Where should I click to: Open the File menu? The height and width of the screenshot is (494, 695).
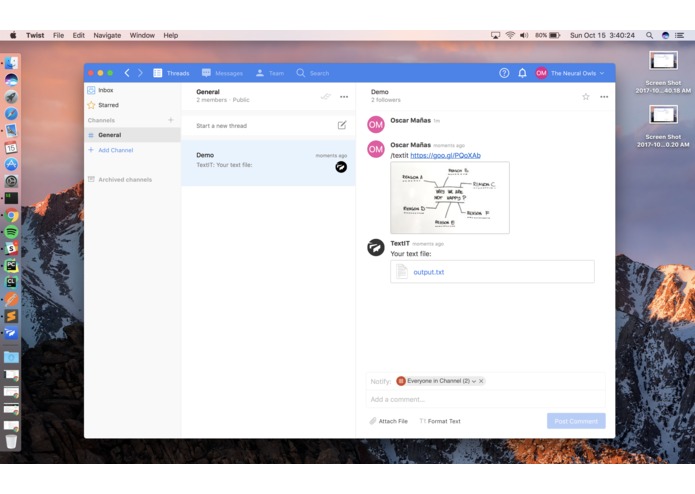[59, 35]
